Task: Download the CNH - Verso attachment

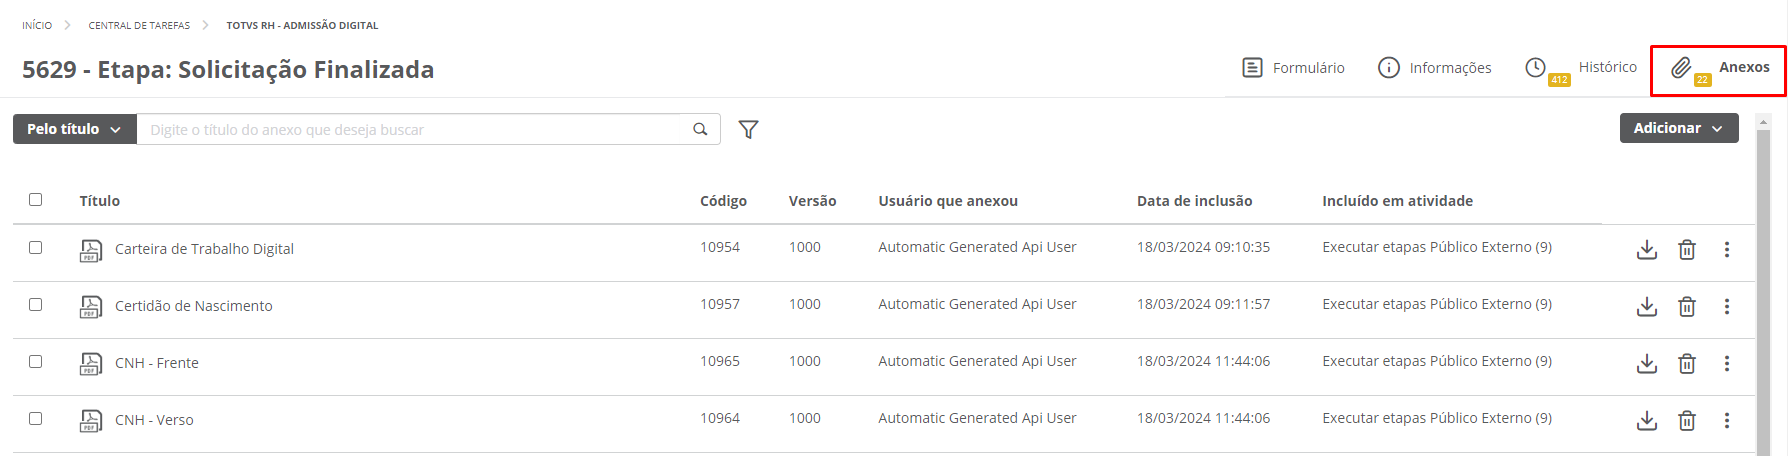Action: [x=1646, y=421]
